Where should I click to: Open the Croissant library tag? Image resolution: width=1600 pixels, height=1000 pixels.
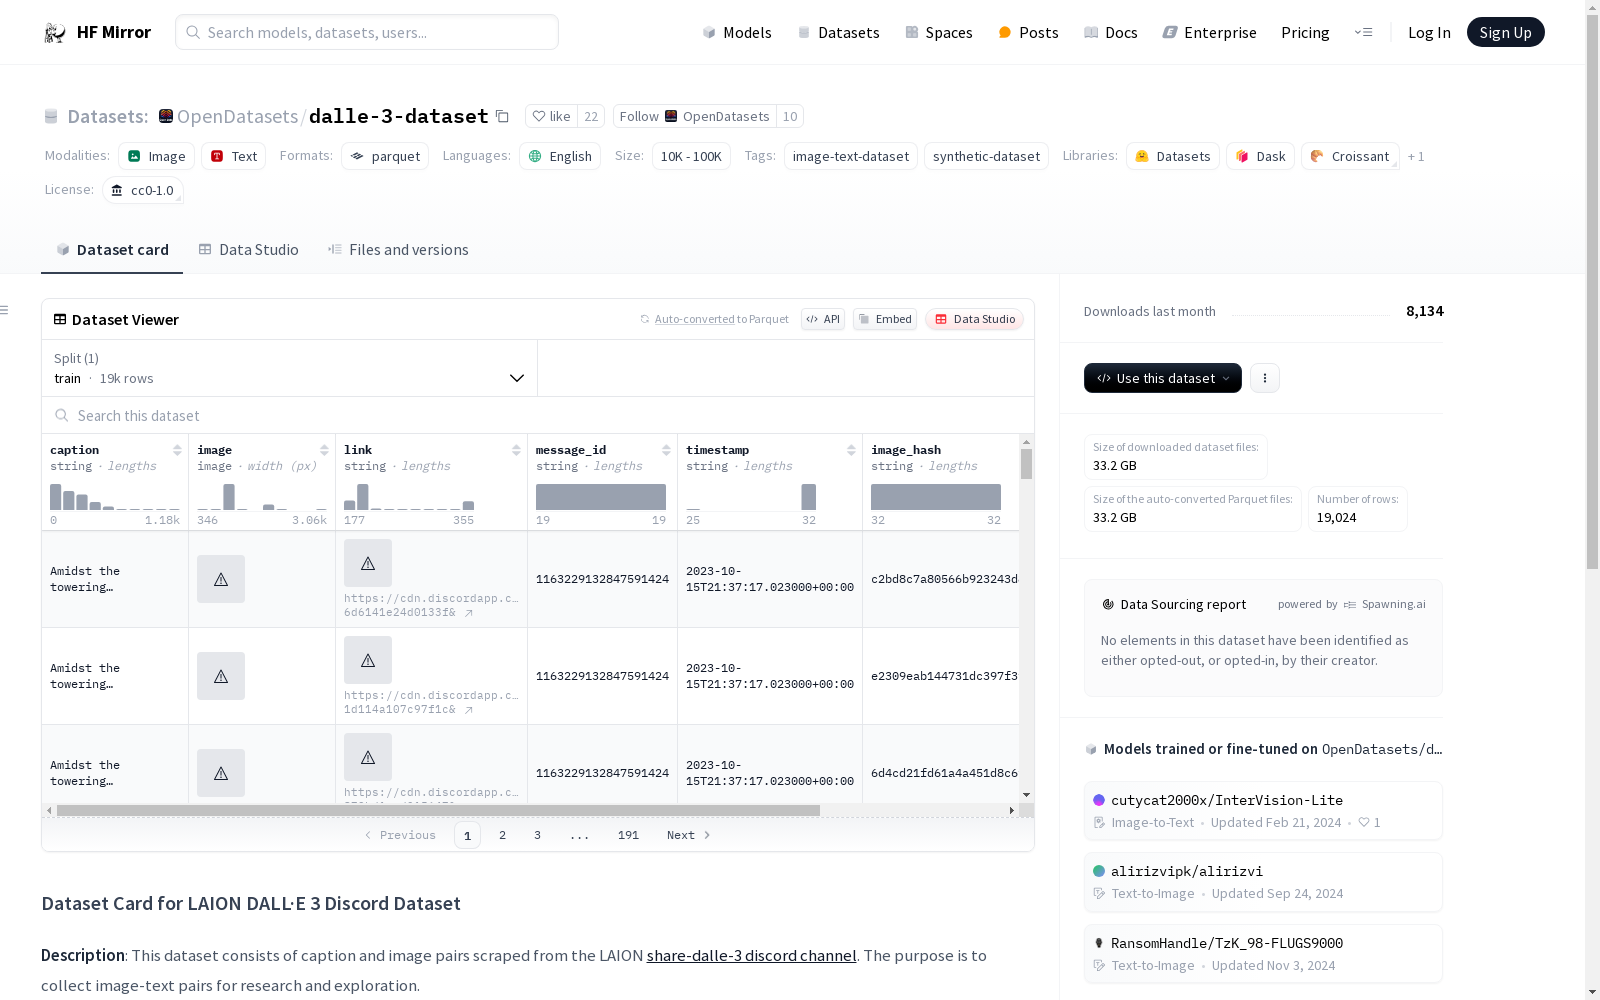1350,156
